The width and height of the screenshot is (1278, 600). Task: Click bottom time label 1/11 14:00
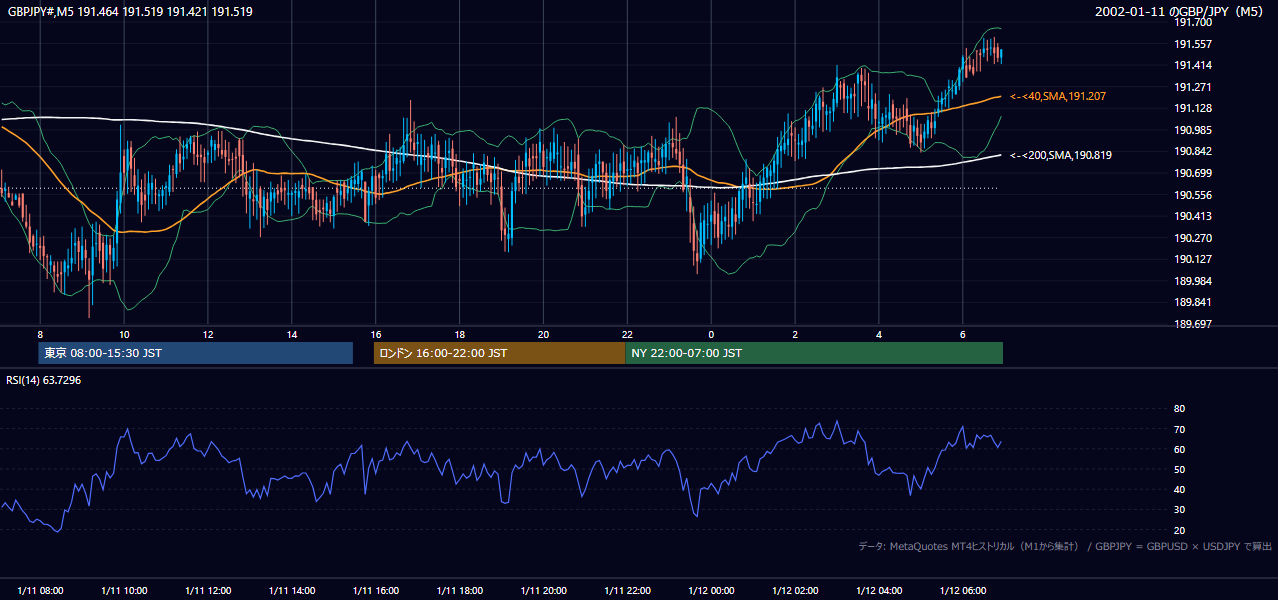pos(292,591)
